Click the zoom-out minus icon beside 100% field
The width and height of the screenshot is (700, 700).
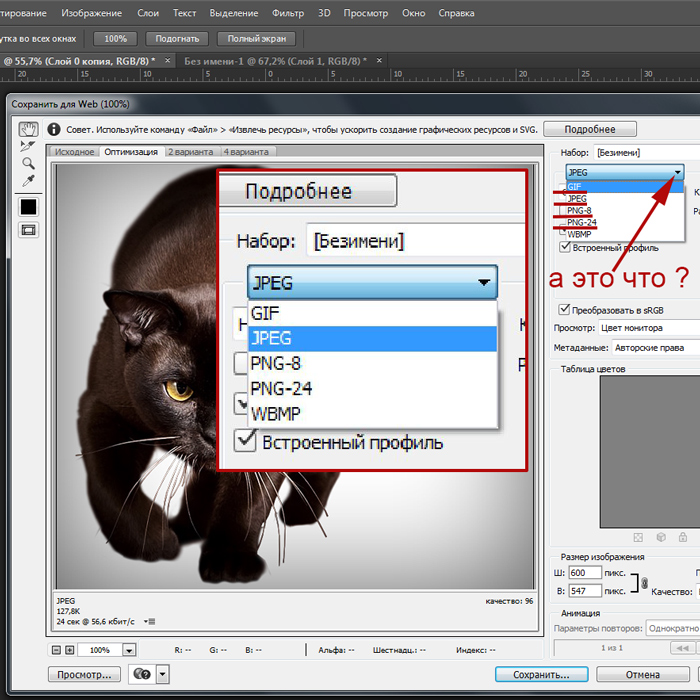coord(56,650)
